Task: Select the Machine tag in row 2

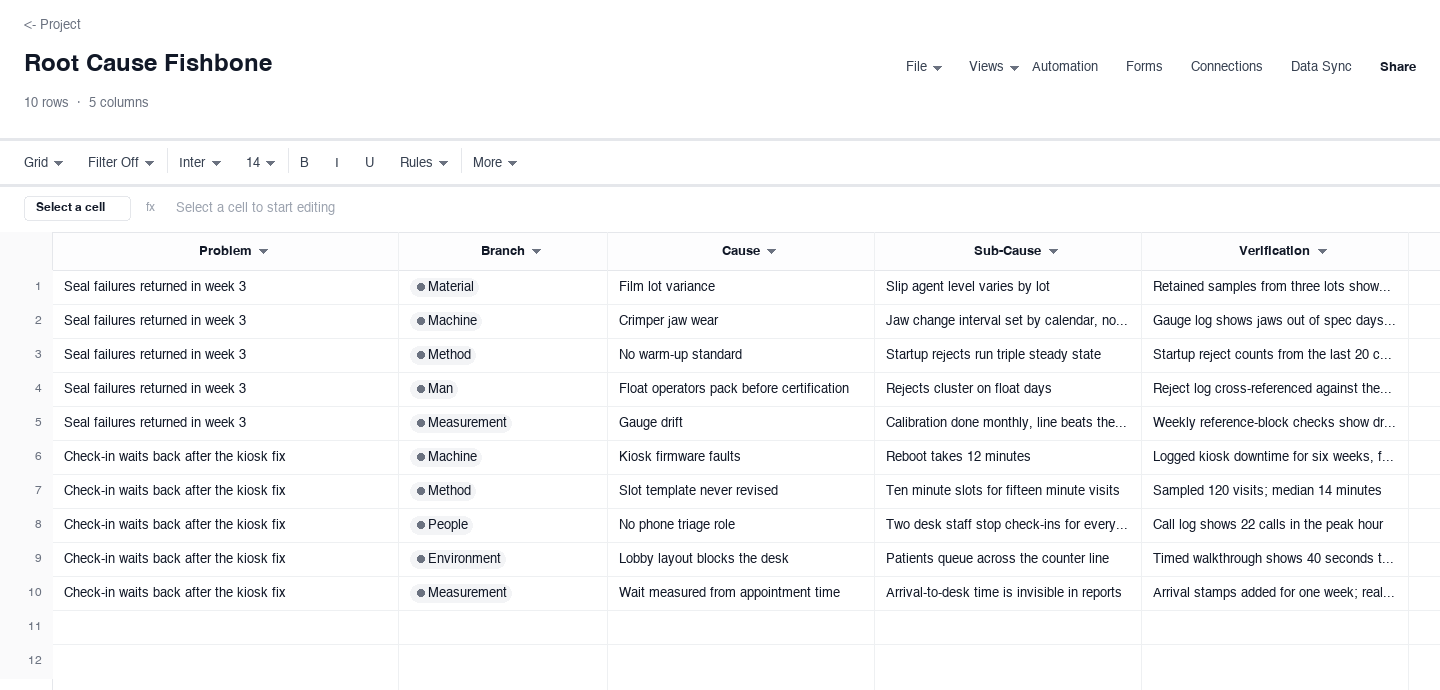Action: tap(446, 321)
